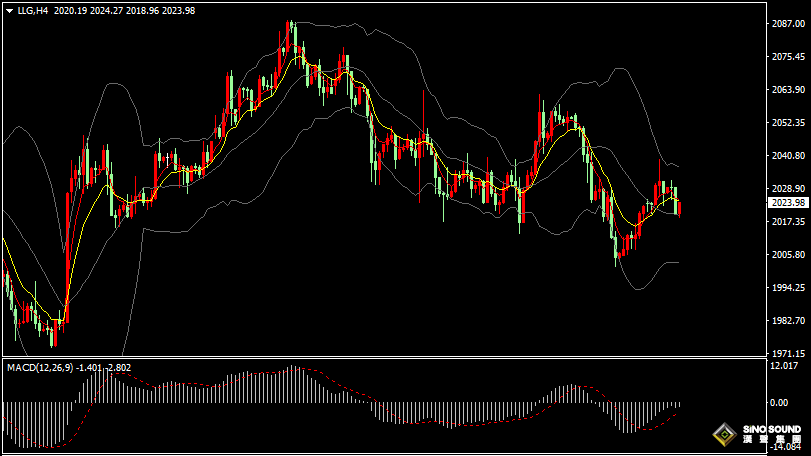This screenshot has width=811, height=456.
Task: Click the 0.00 MACD zero level label
Action: point(778,402)
